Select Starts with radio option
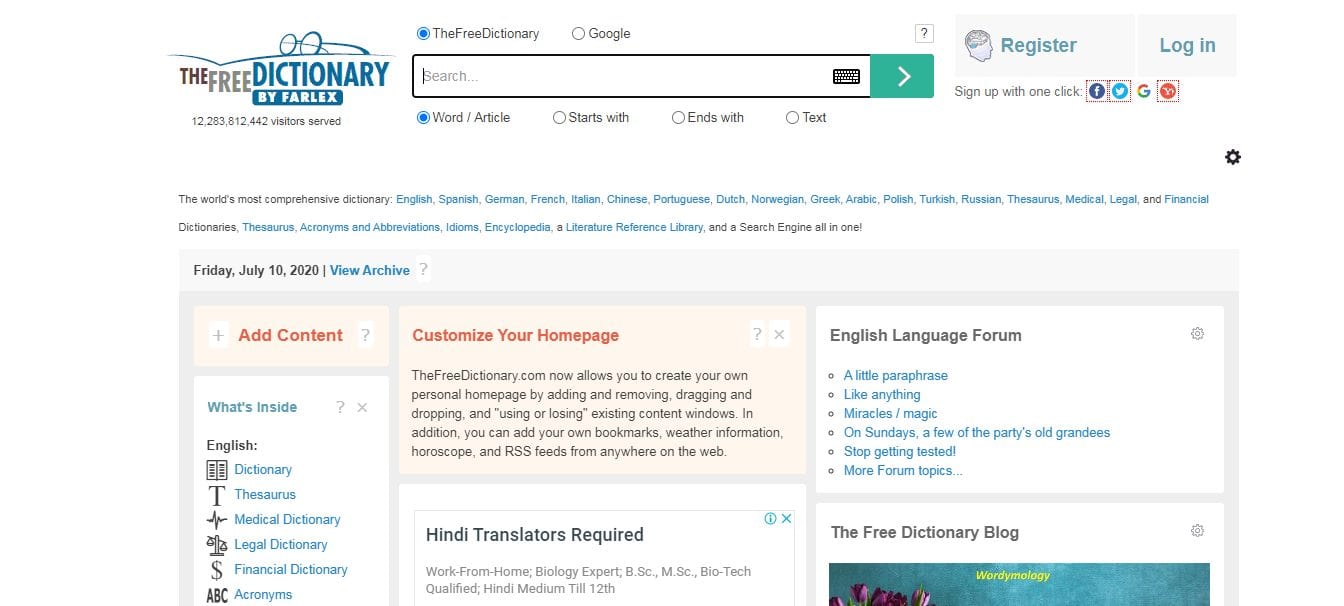 click(x=559, y=117)
